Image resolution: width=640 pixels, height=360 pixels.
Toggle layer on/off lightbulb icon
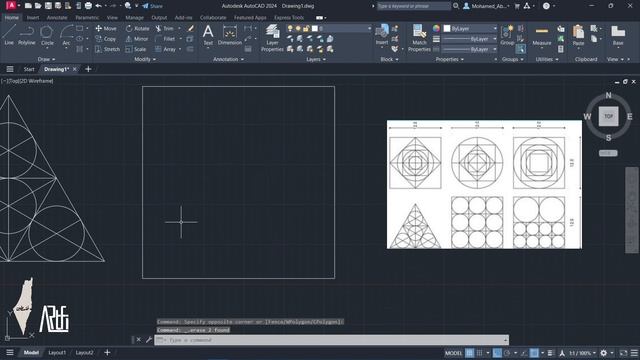point(290,28)
